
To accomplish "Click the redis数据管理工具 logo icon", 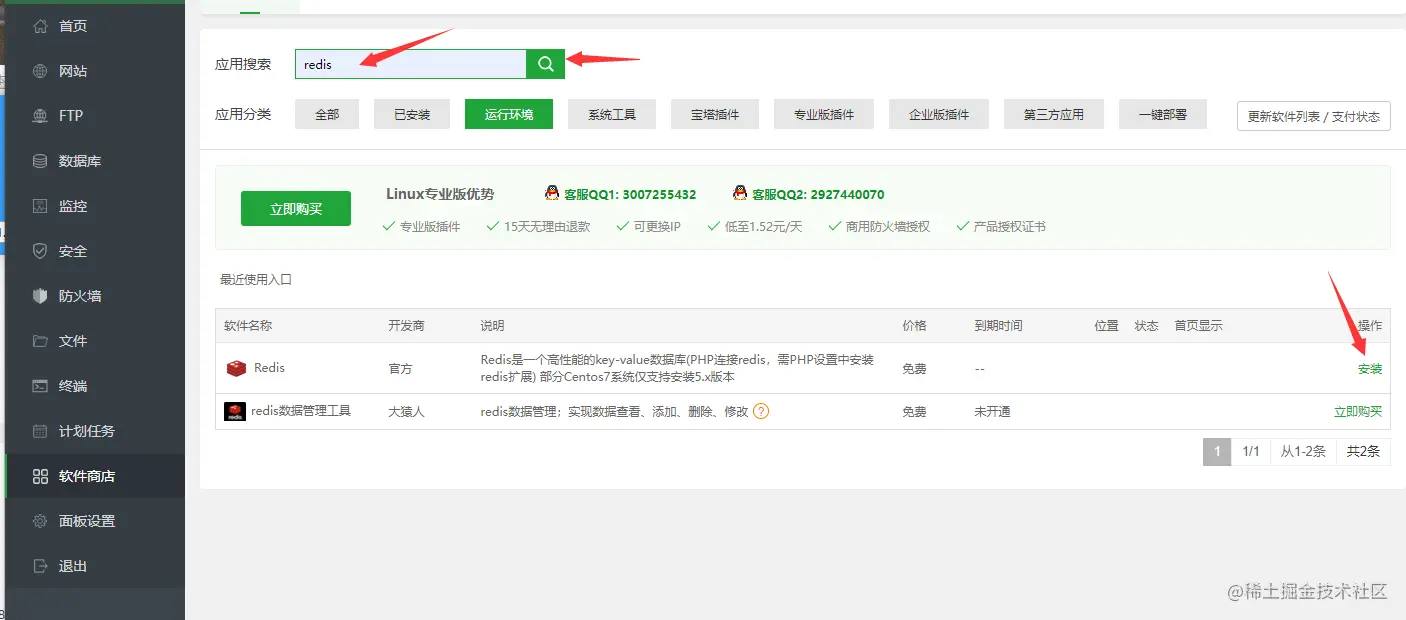I will 235,411.
